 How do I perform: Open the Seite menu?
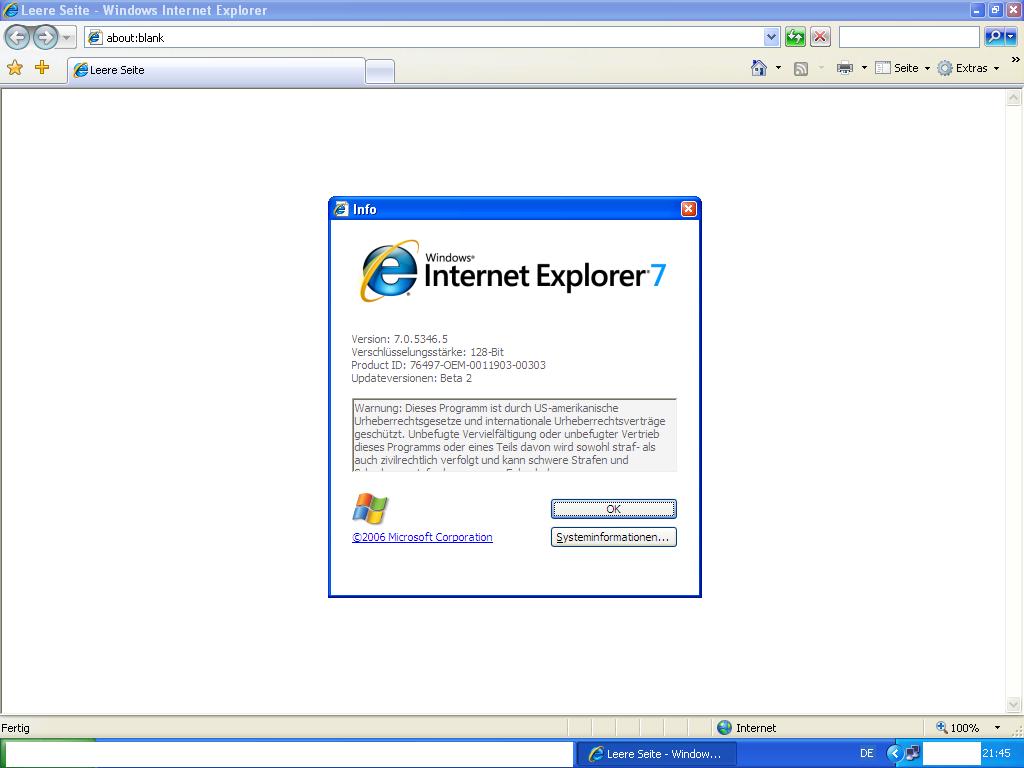902,68
